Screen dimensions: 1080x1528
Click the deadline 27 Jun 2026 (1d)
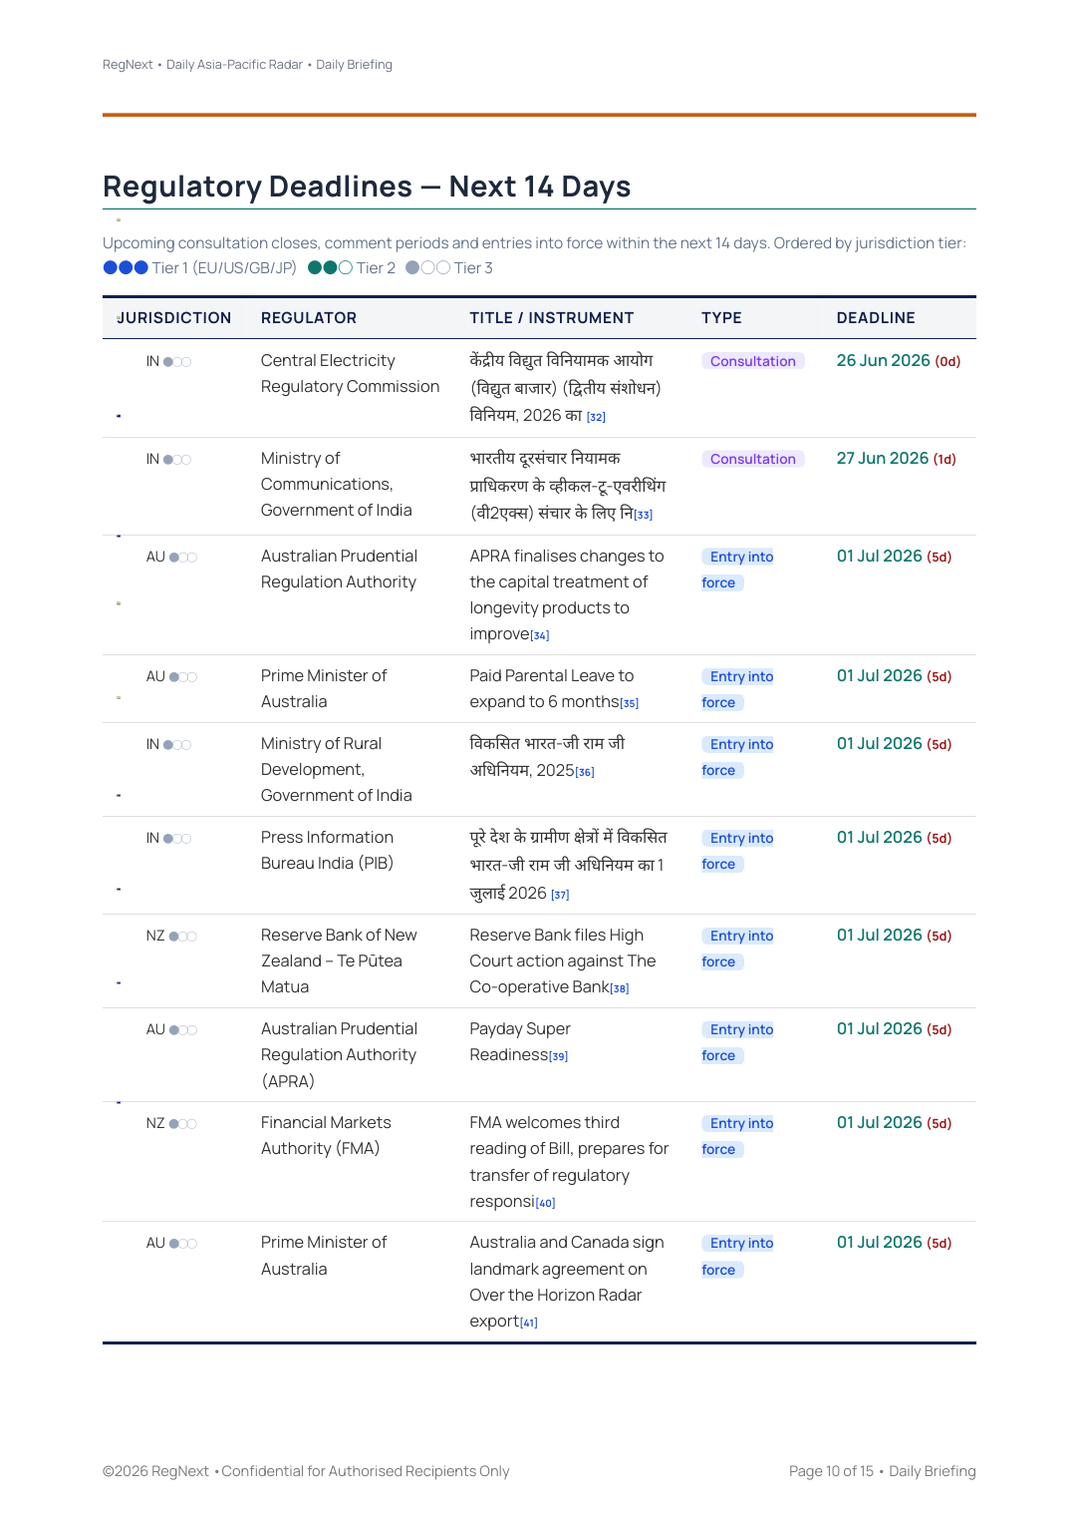pos(897,459)
